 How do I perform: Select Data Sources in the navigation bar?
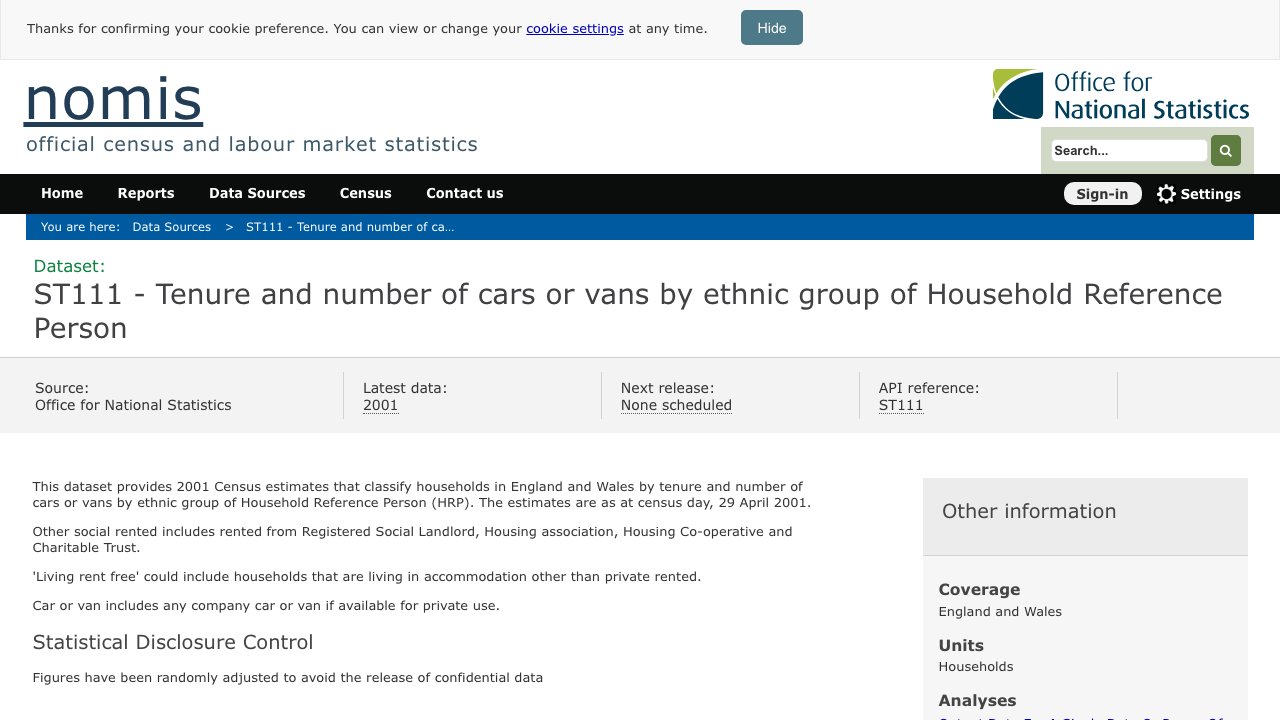[x=257, y=193]
